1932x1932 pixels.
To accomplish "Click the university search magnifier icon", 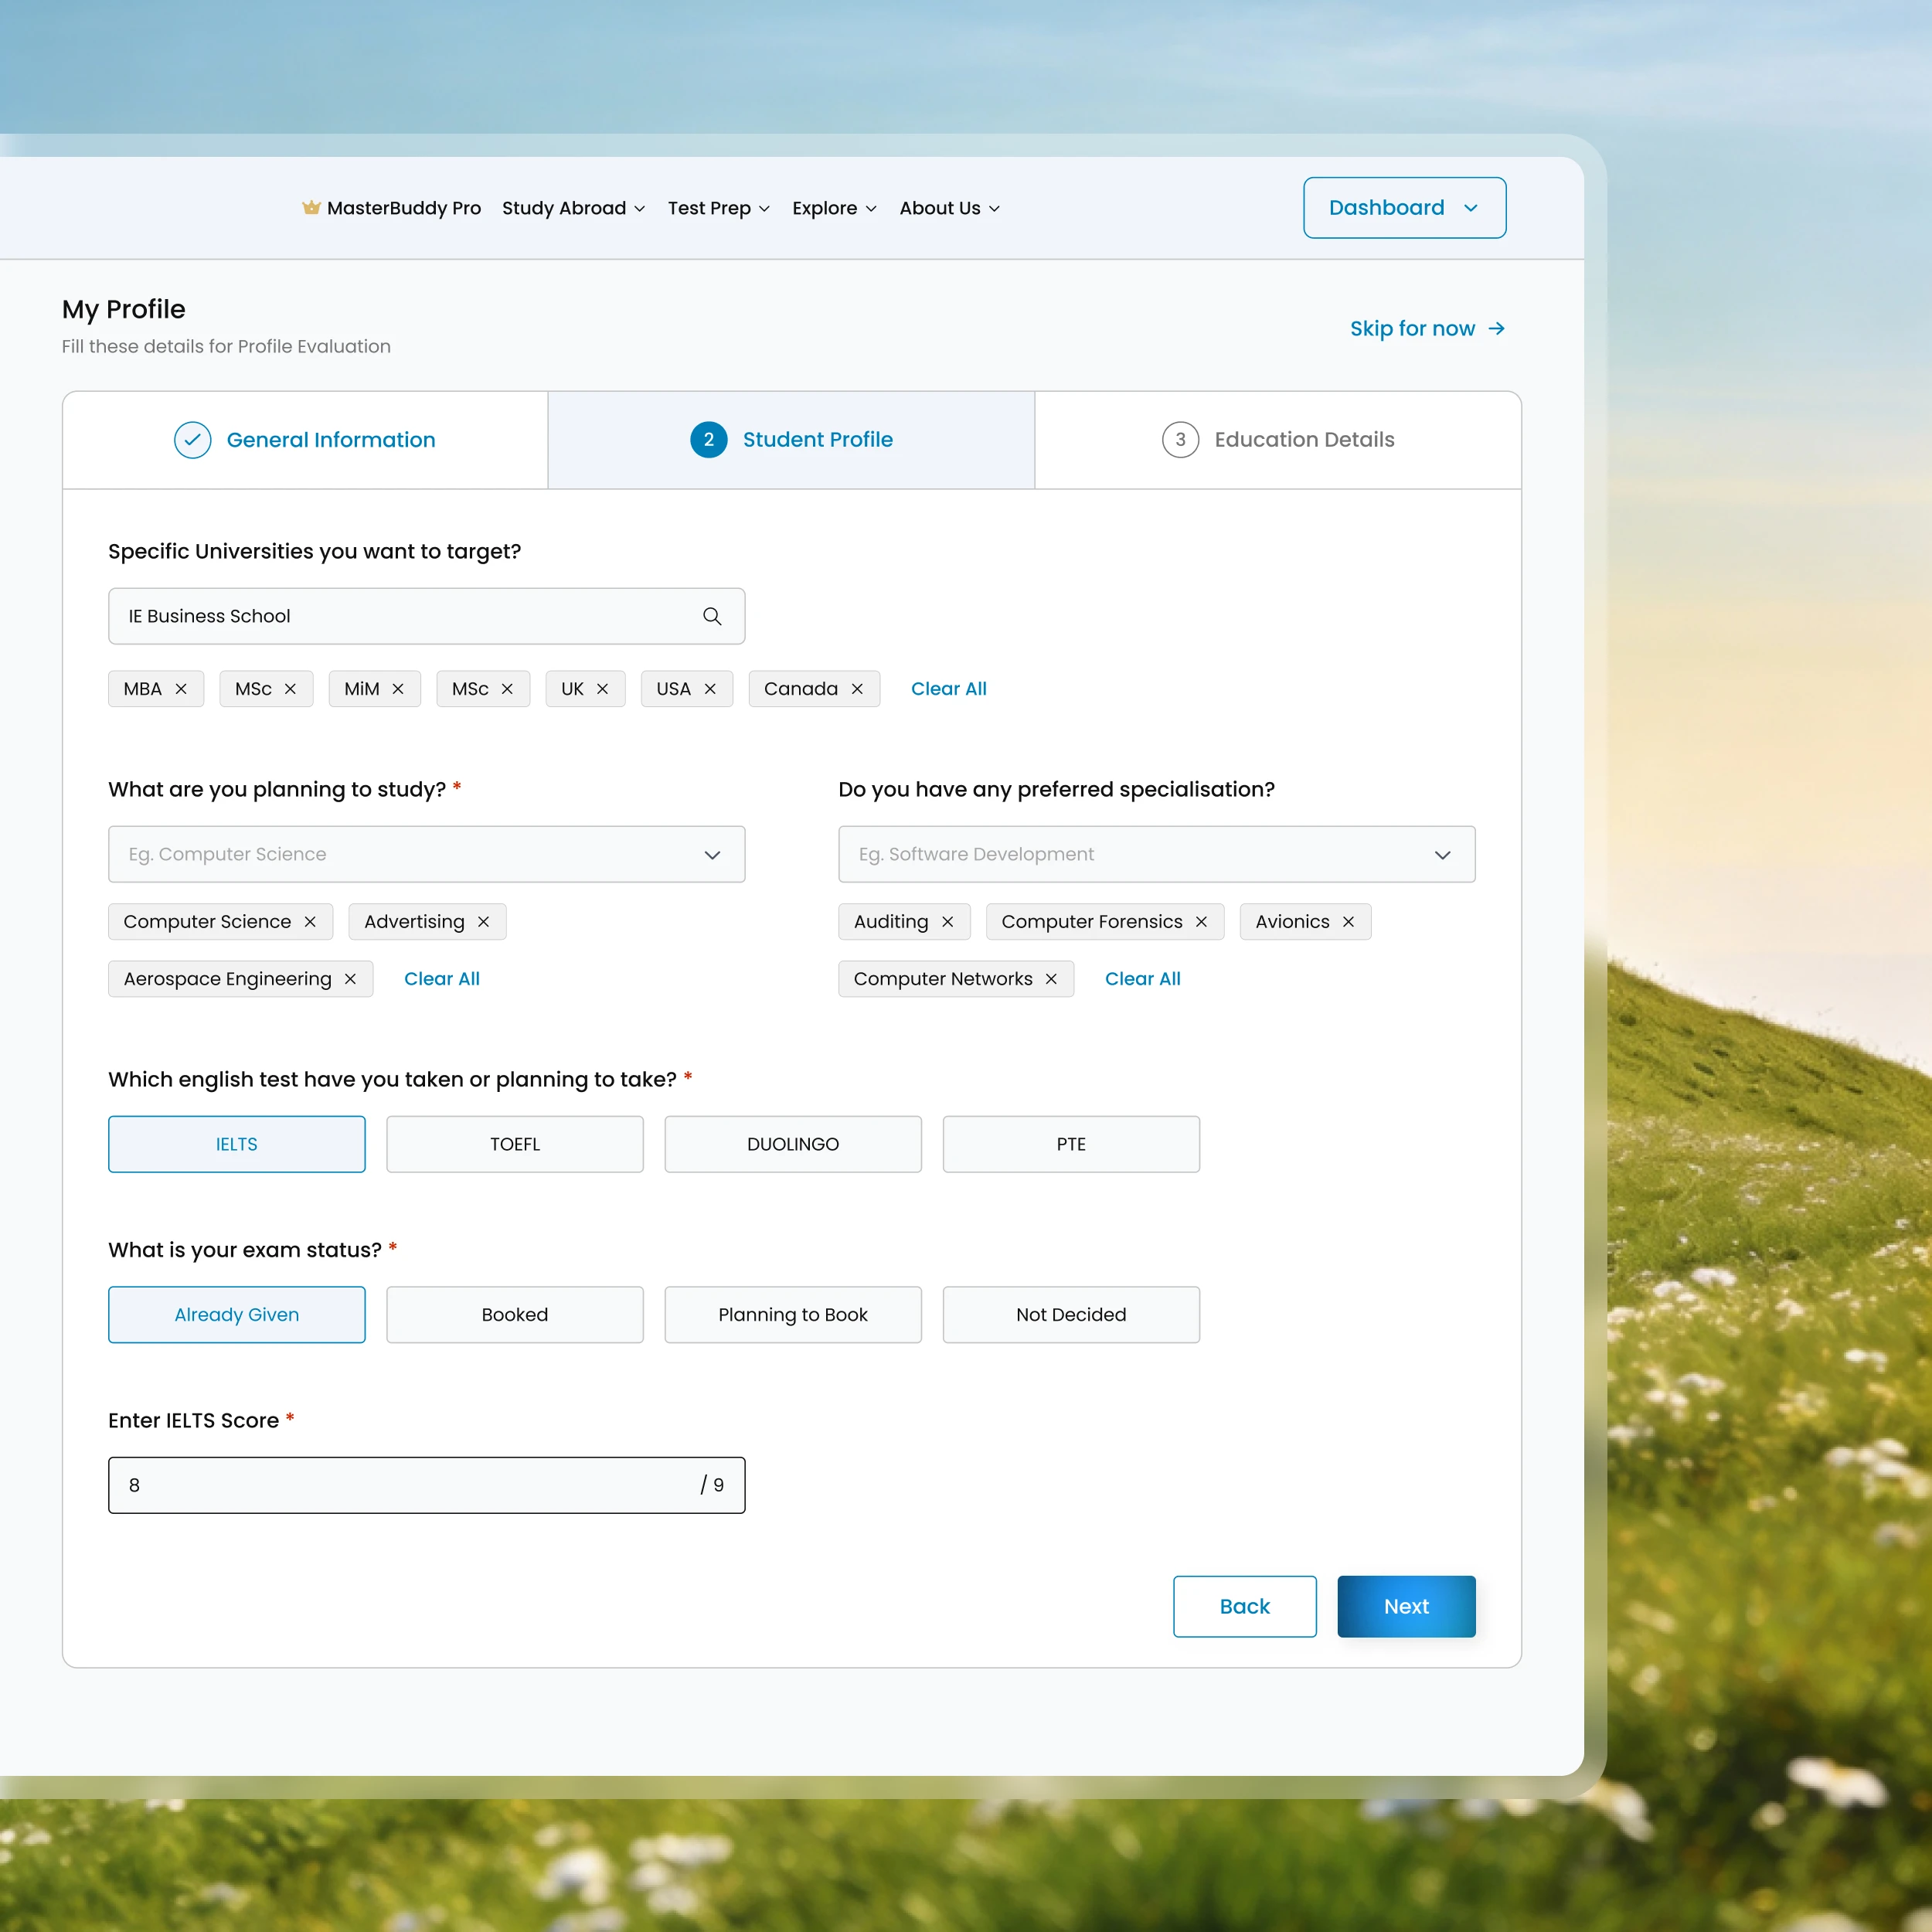I will pos(712,616).
